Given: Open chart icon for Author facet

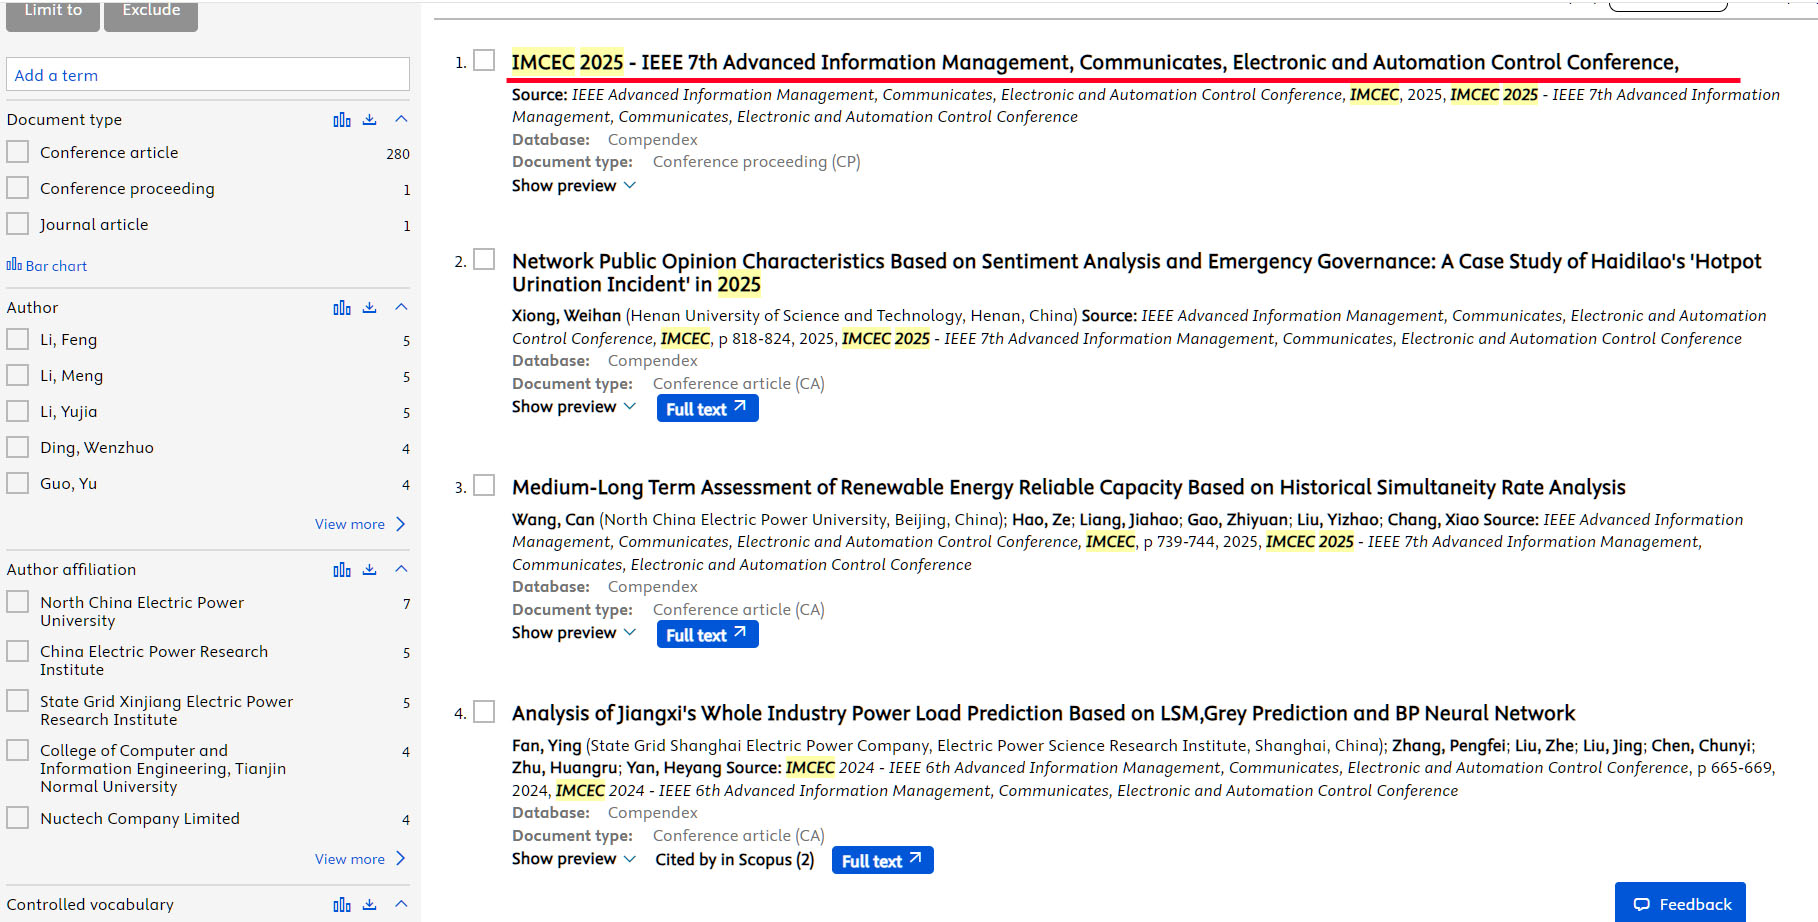Looking at the screenshot, I should coord(342,308).
